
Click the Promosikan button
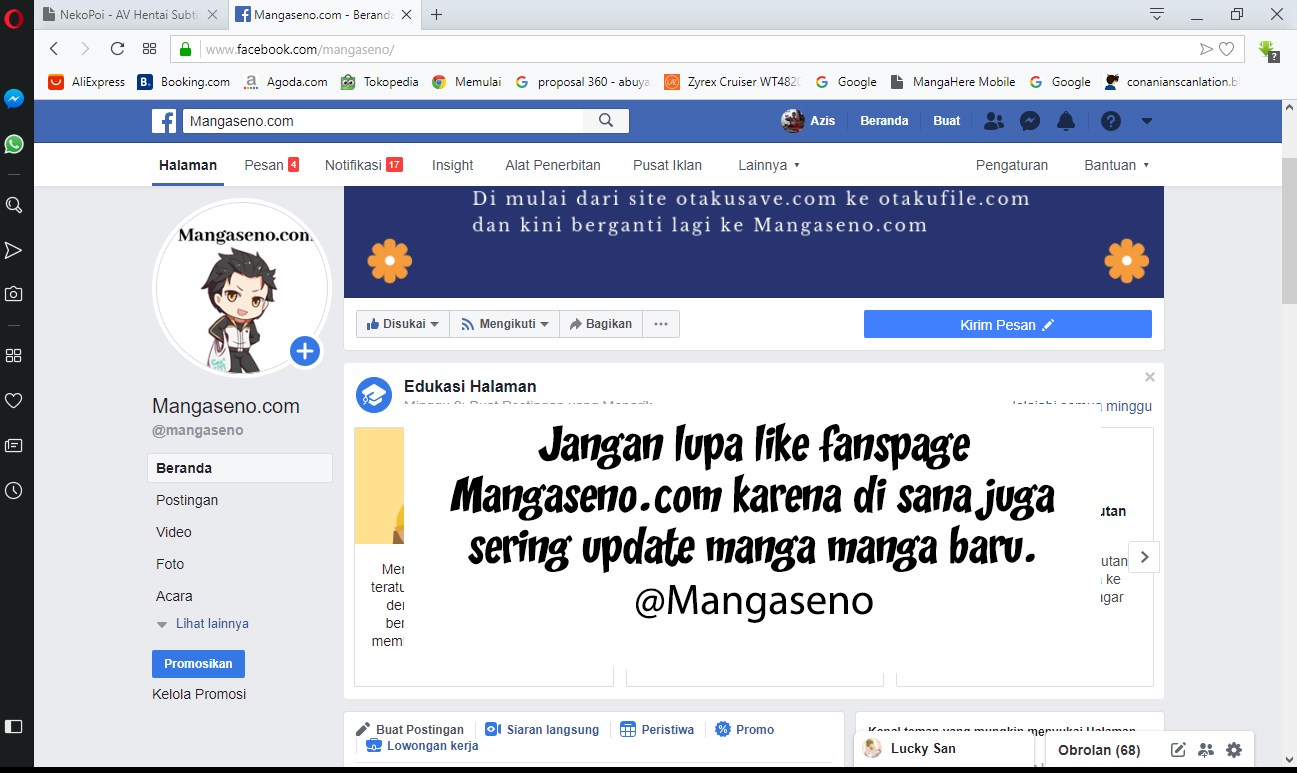click(x=198, y=663)
